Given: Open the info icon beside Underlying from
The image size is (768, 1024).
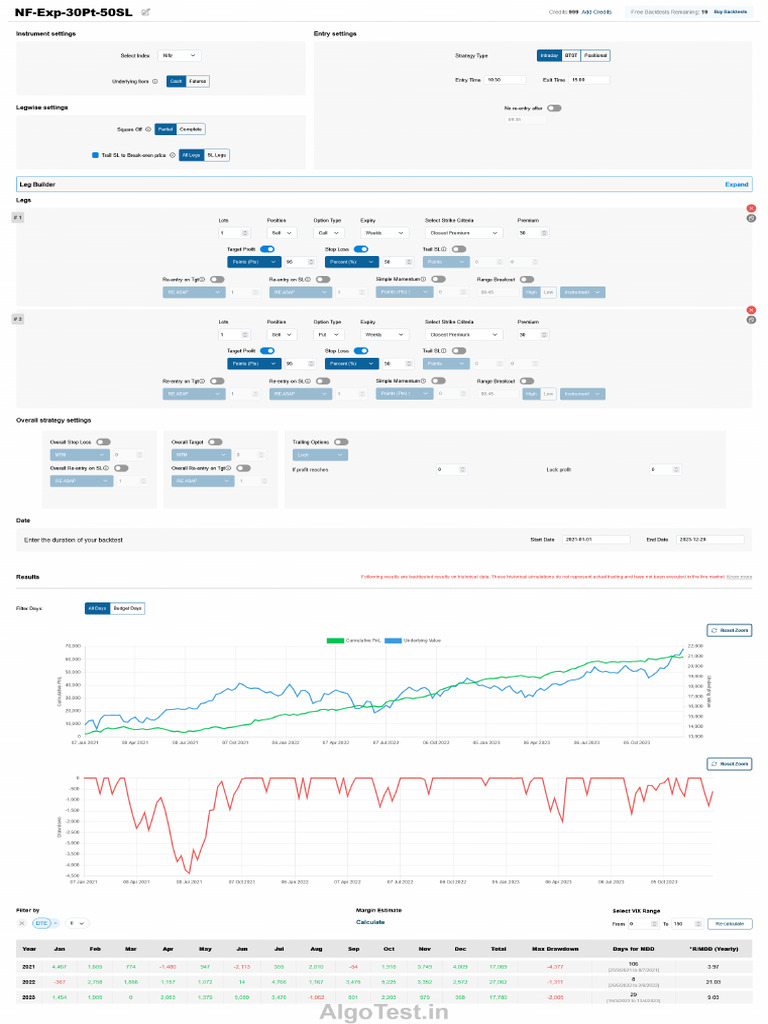Looking at the screenshot, I should tap(155, 82).
